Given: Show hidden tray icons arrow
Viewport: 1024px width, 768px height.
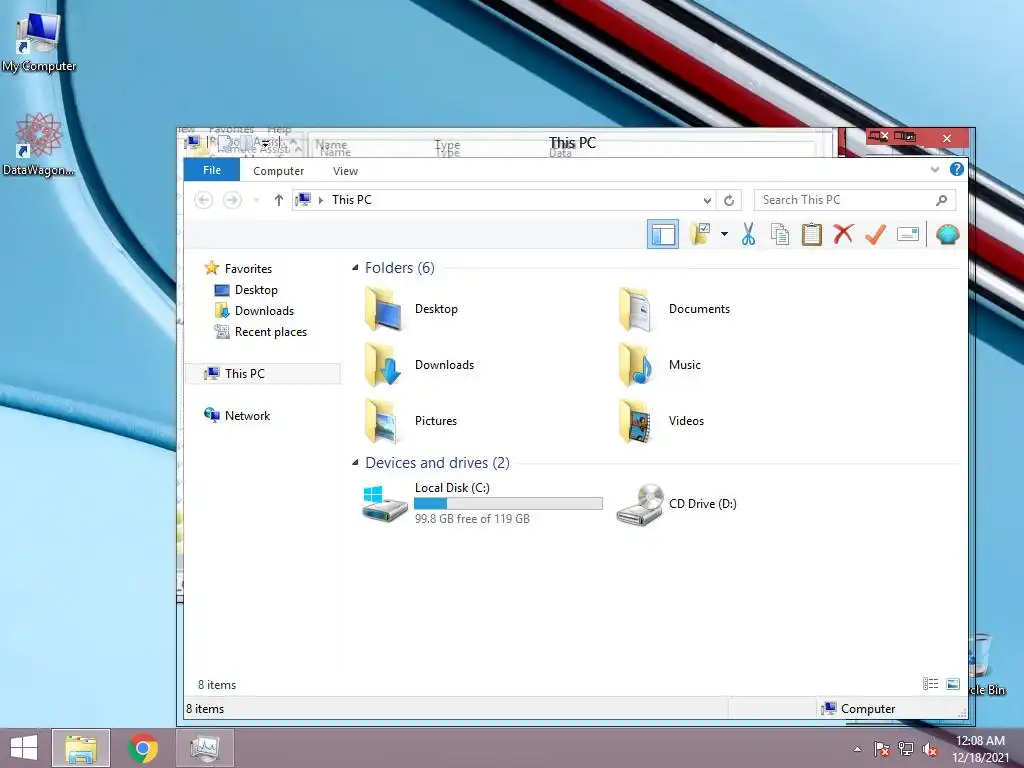Looking at the screenshot, I should coord(857,749).
